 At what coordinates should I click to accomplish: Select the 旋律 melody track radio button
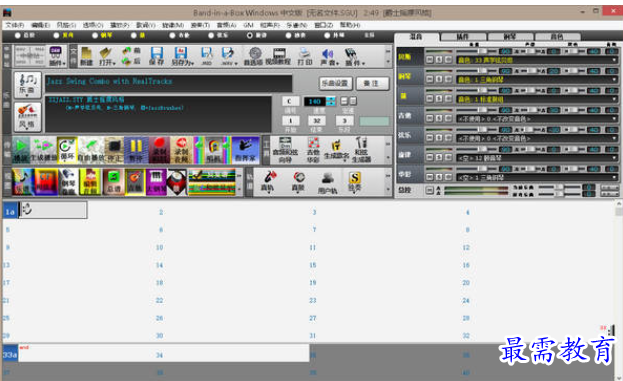point(250,35)
